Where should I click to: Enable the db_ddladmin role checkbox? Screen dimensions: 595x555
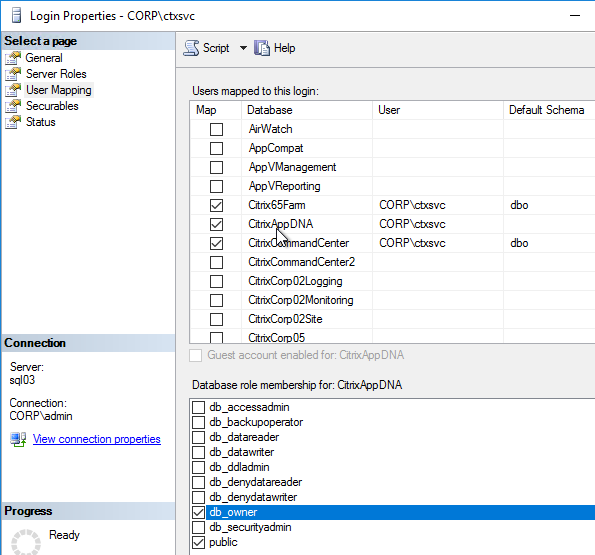[x=198, y=467]
